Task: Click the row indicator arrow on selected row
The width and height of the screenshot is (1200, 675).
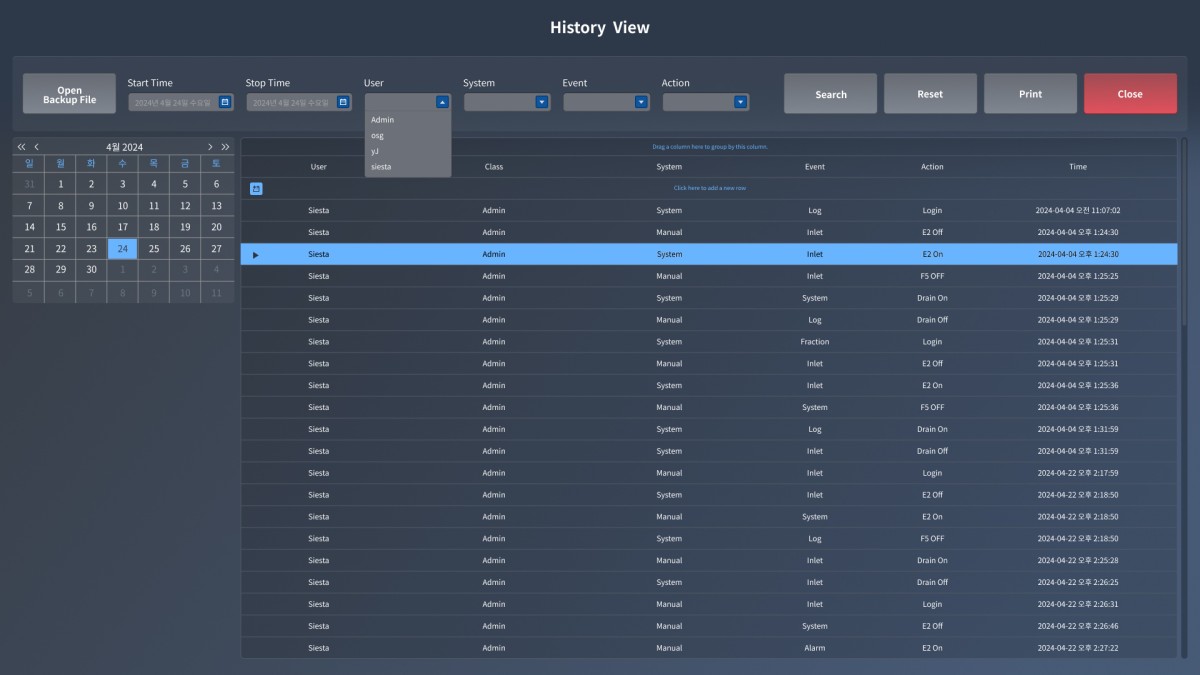Action: point(256,255)
